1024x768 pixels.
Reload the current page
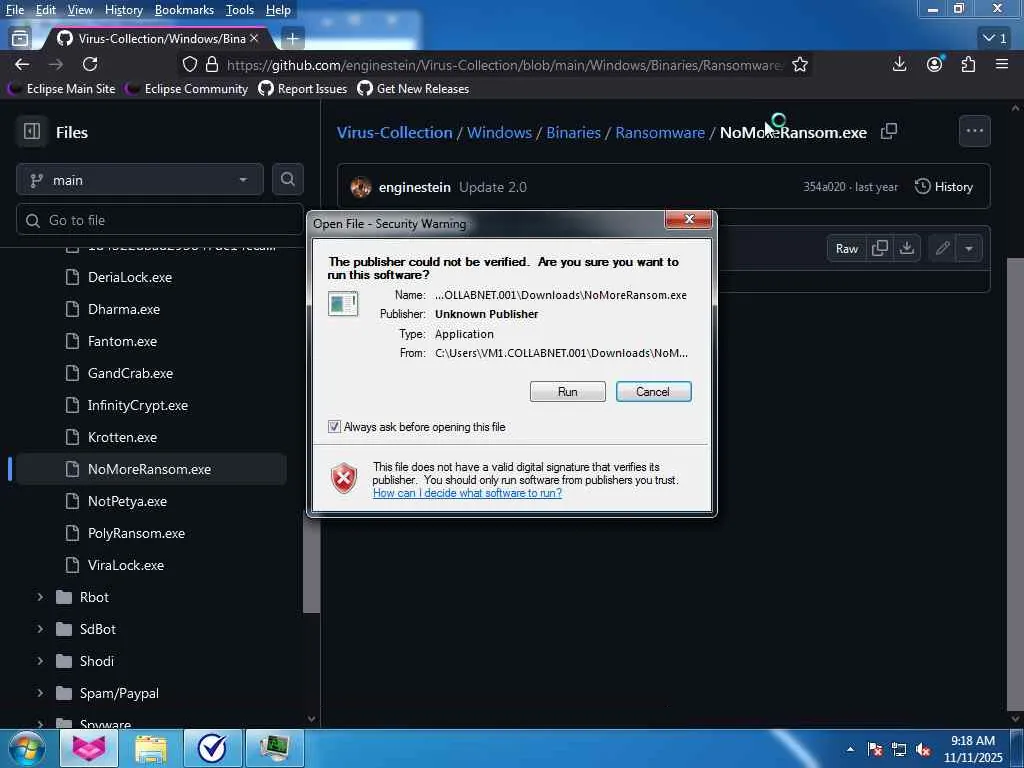pyautogui.click(x=90, y=64)
